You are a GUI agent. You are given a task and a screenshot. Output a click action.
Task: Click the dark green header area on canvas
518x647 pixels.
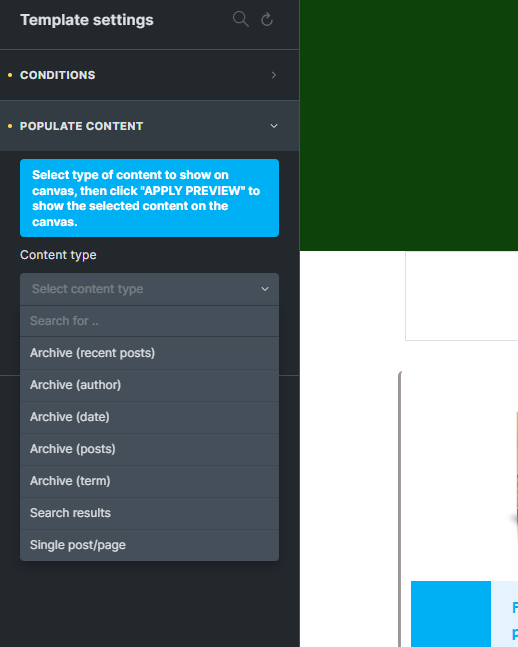click(x=409, y=125)
